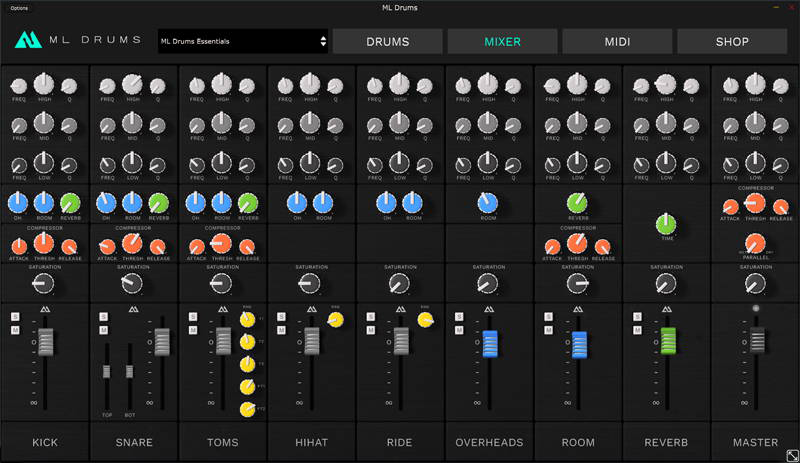Click the Overheads channel's blue Room knob
Image resolution: width=800 pixels, height=463 pixels.
488,202
